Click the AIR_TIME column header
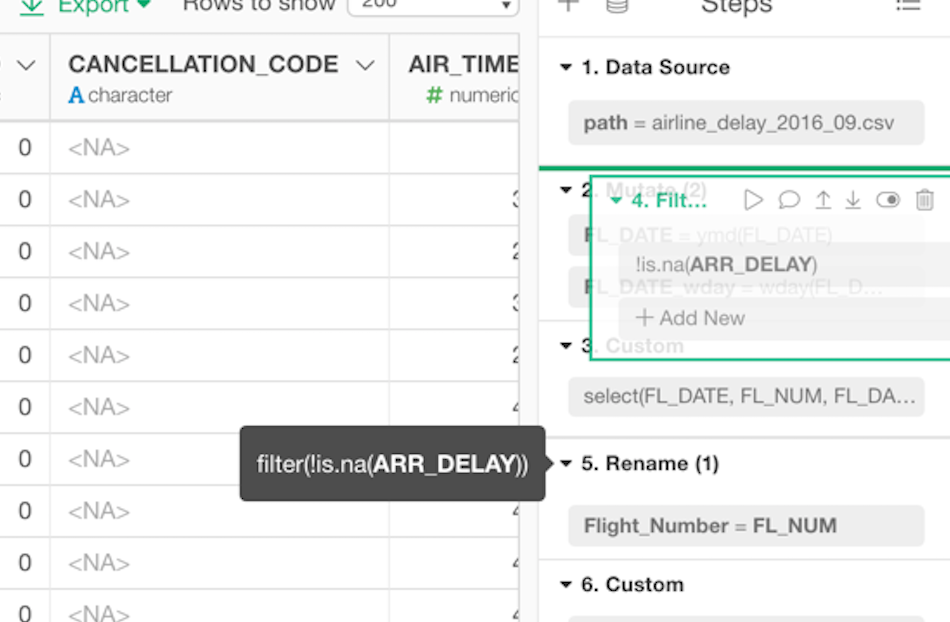The image size is (950, 622). [x=463, y=64]
